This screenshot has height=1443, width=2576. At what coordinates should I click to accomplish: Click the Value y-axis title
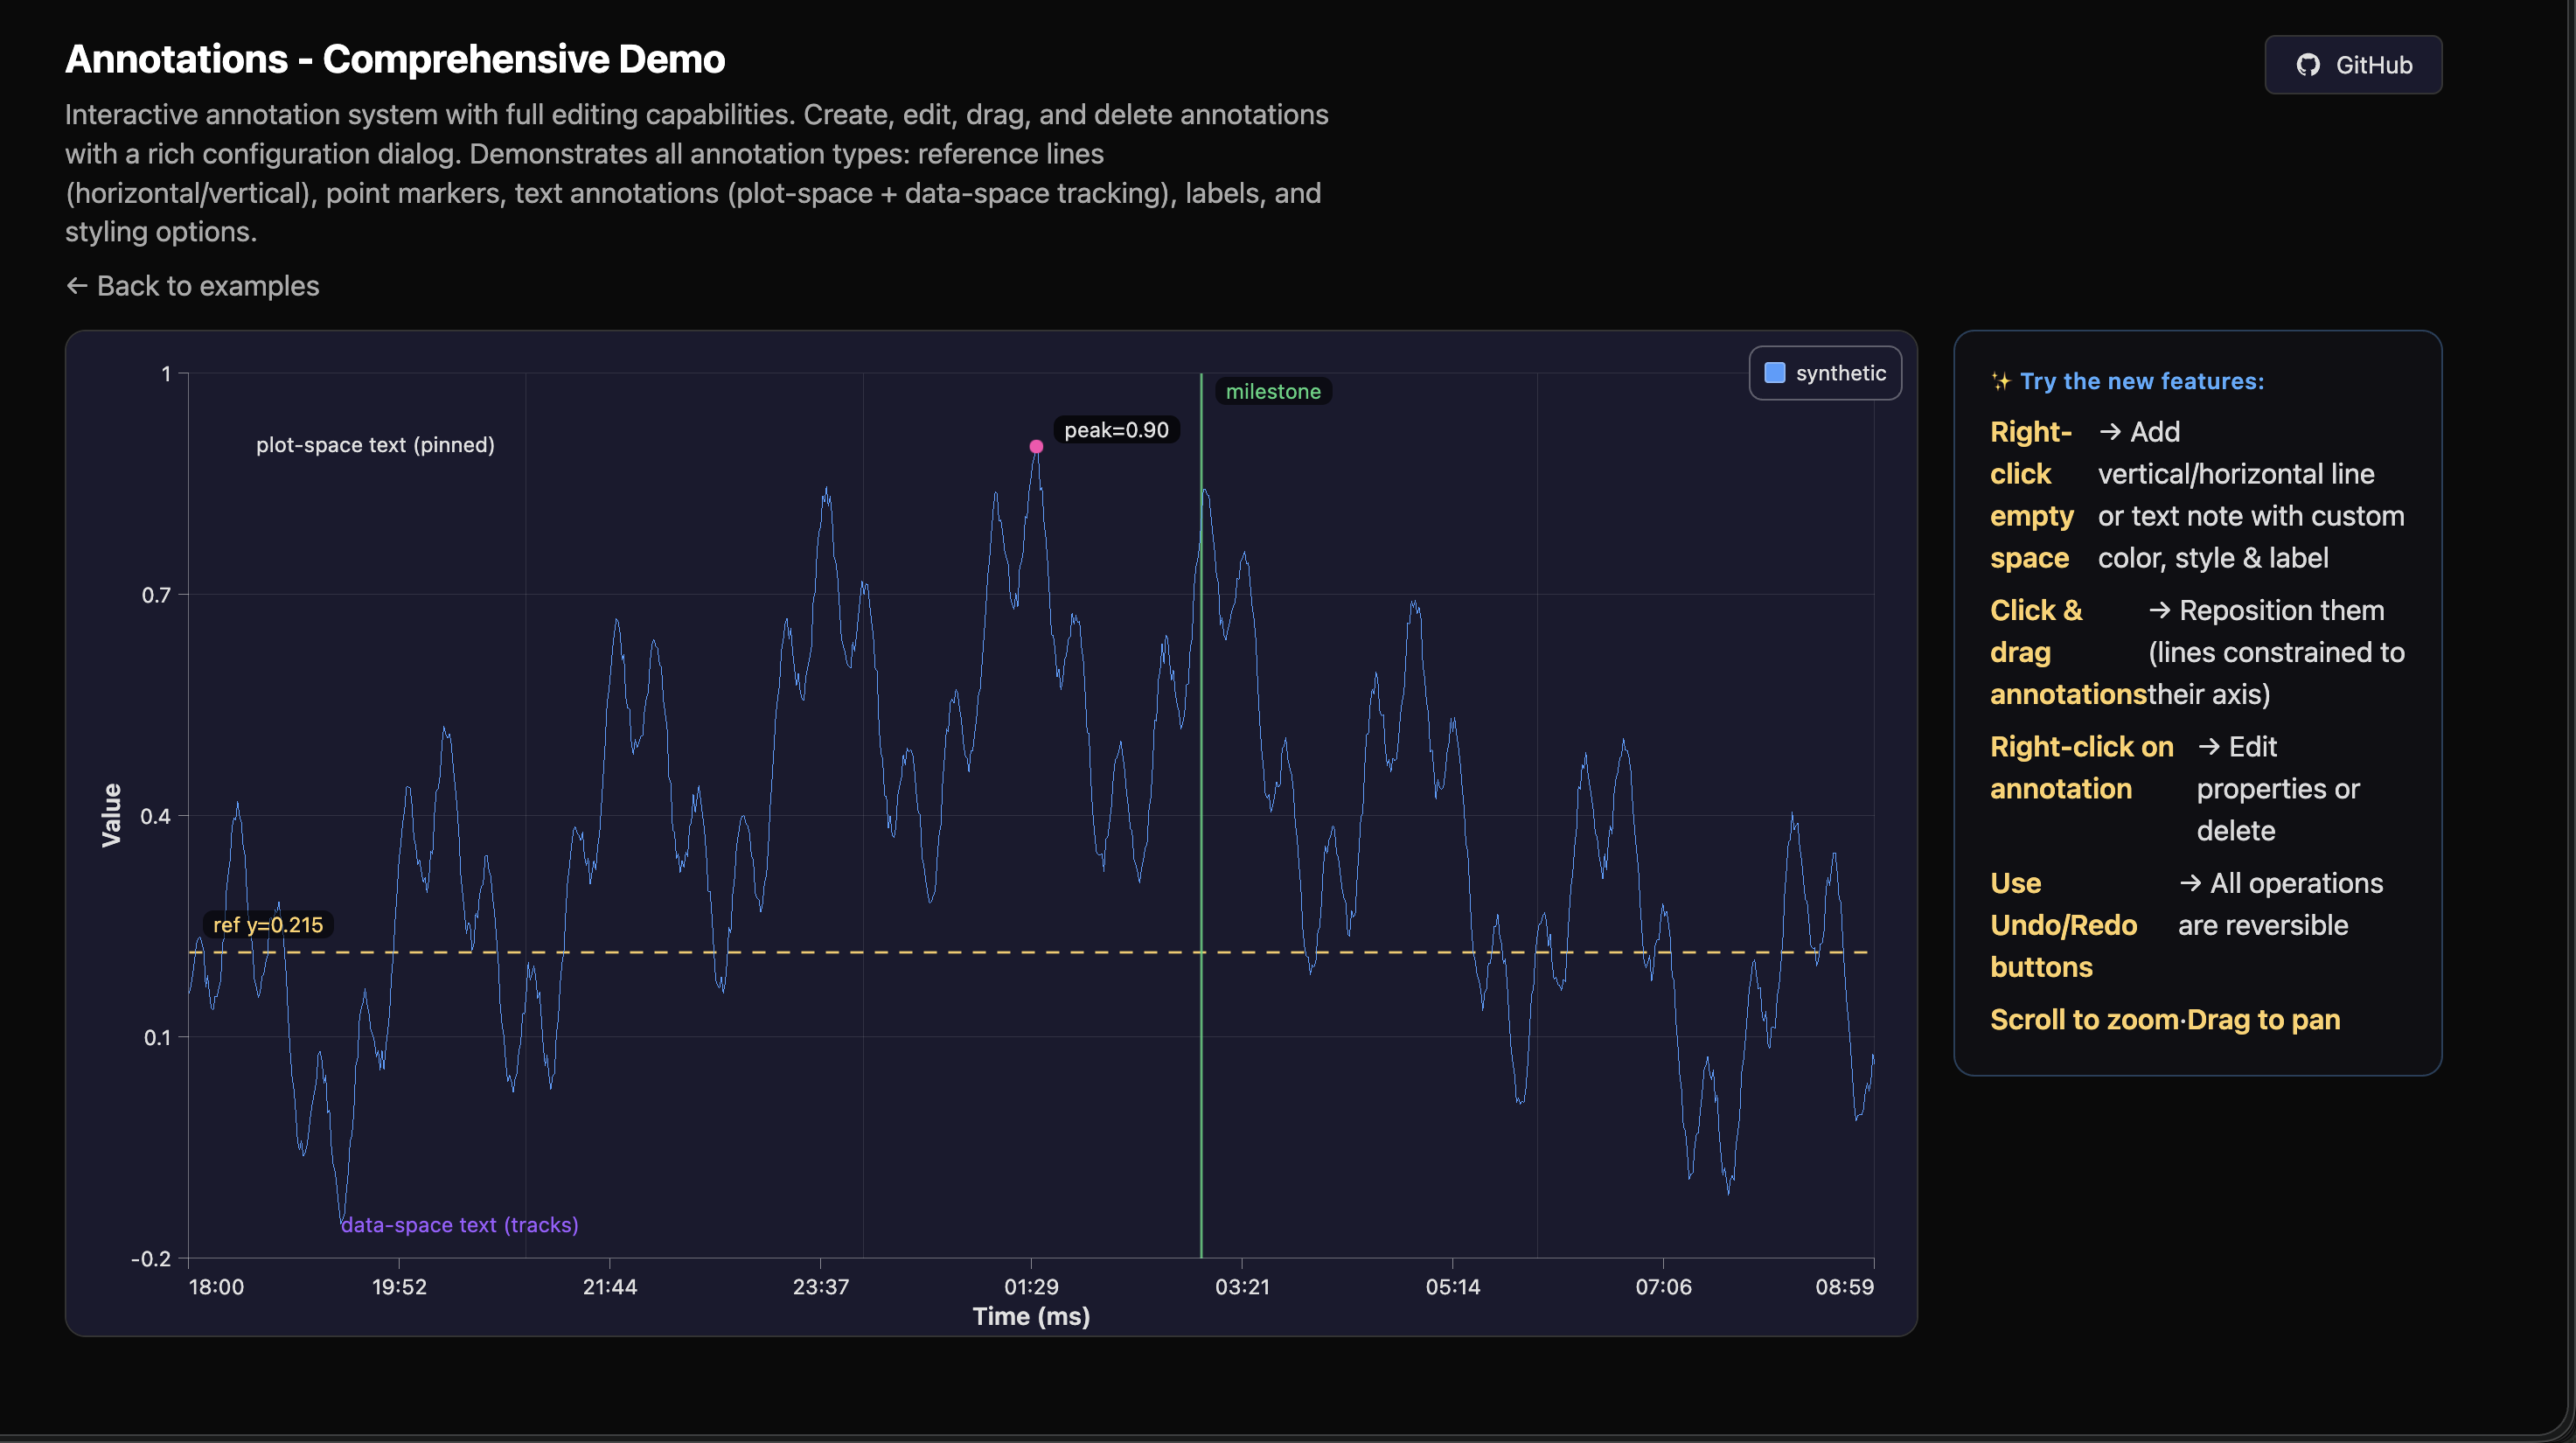tap(111, 815)
